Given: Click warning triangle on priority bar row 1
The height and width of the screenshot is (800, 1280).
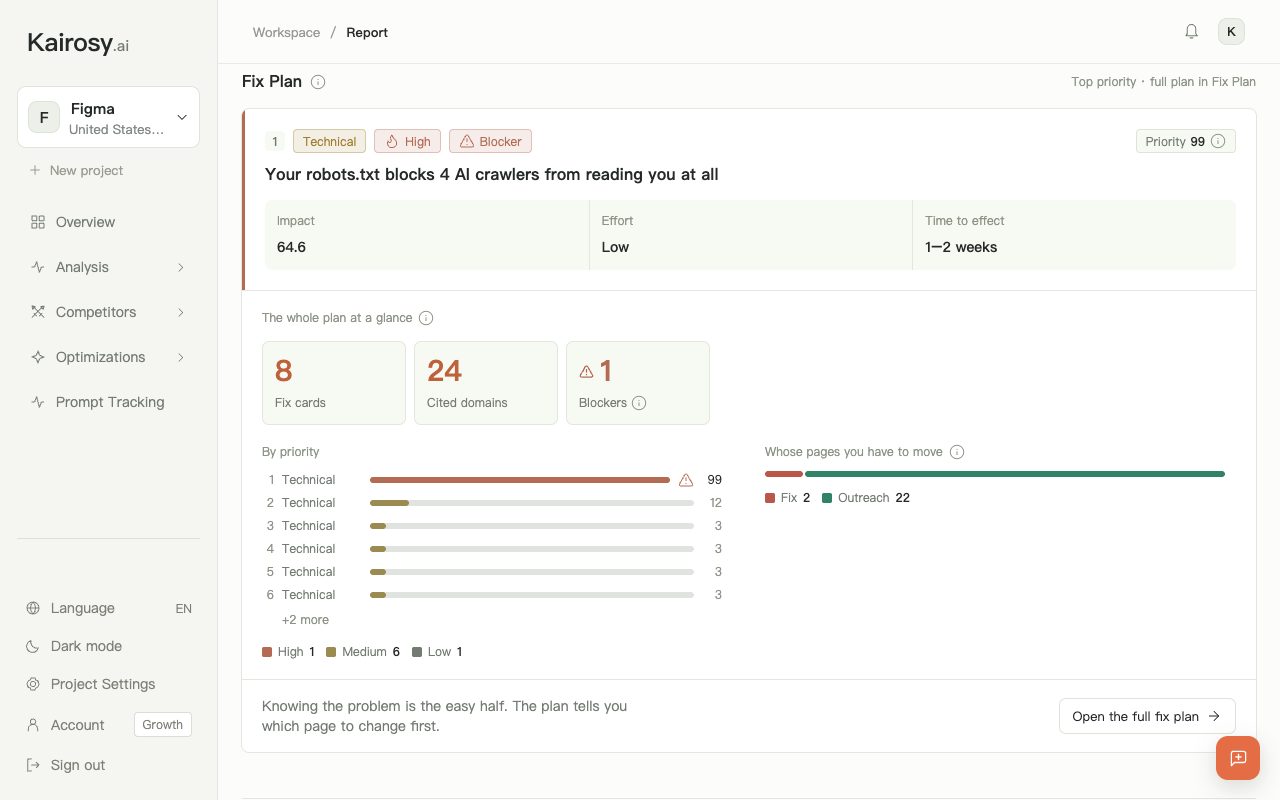Looking at the screenshot, I should [x=686, y=480].
